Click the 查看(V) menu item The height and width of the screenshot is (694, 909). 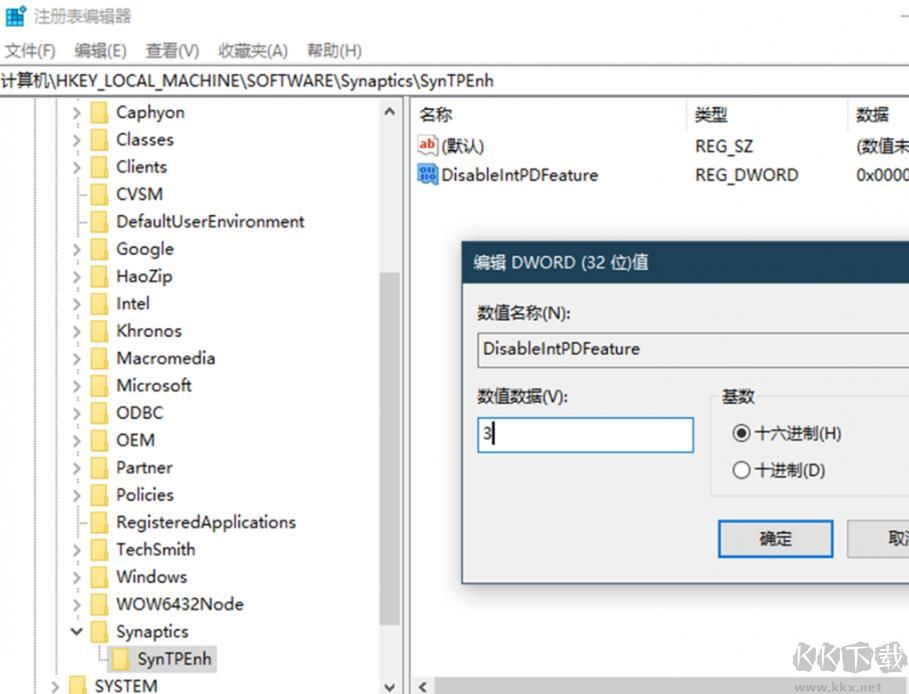click(170, 50)
